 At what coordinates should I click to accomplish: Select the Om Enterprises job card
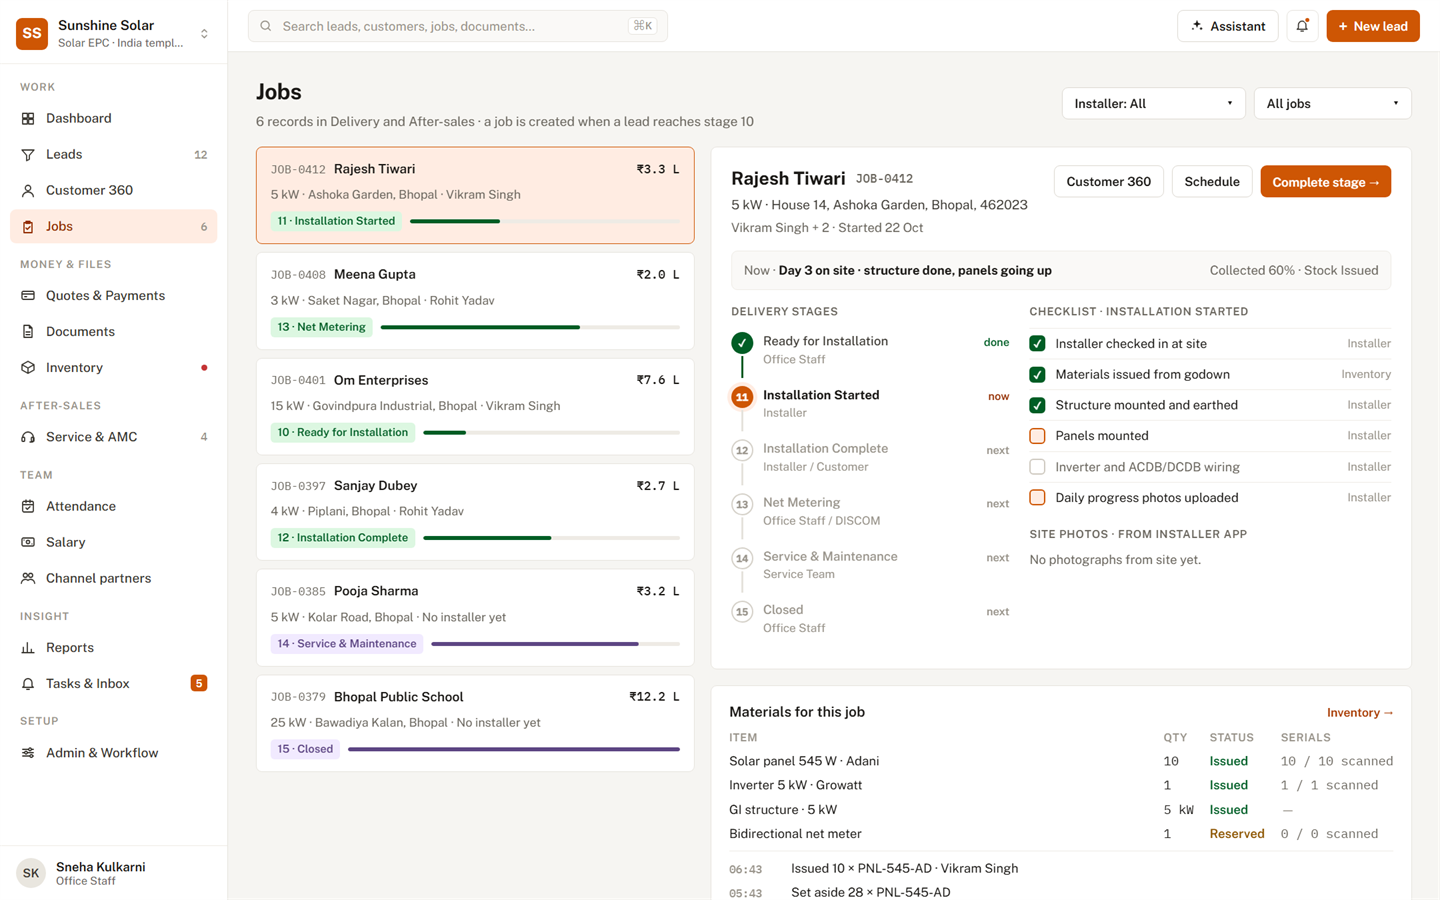click(x=475, y=406)
